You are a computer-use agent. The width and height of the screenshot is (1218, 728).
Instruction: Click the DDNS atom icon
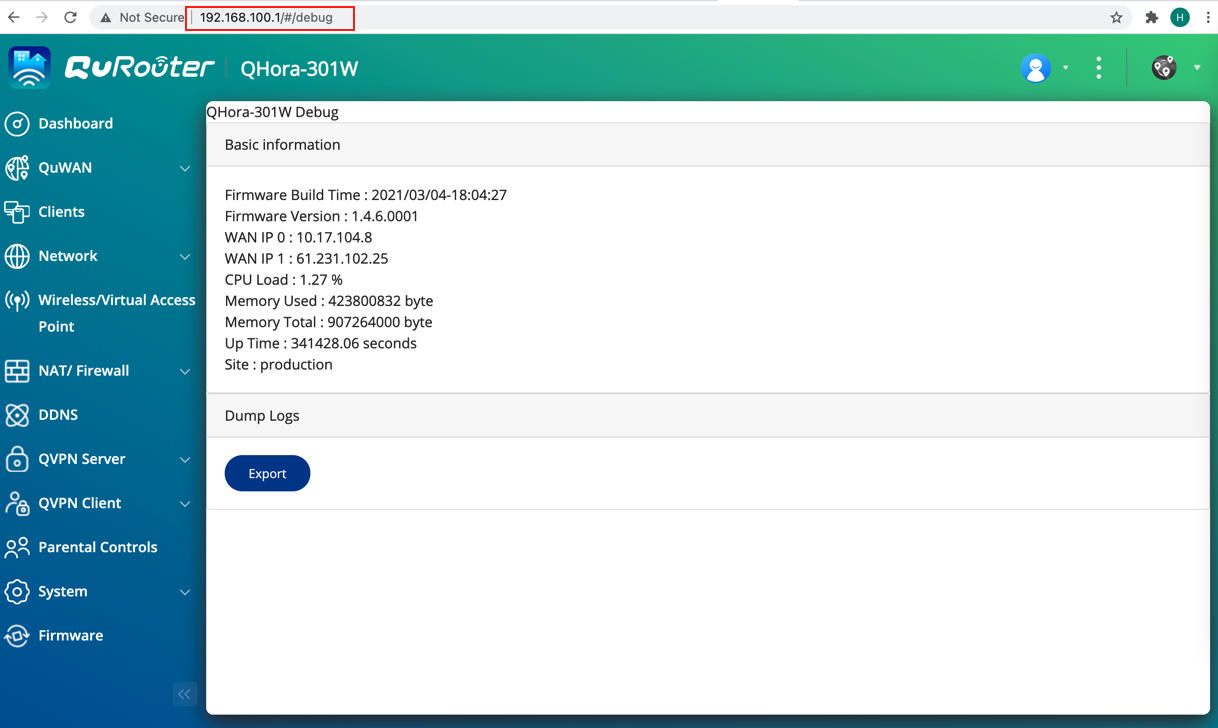click(17, 415)
